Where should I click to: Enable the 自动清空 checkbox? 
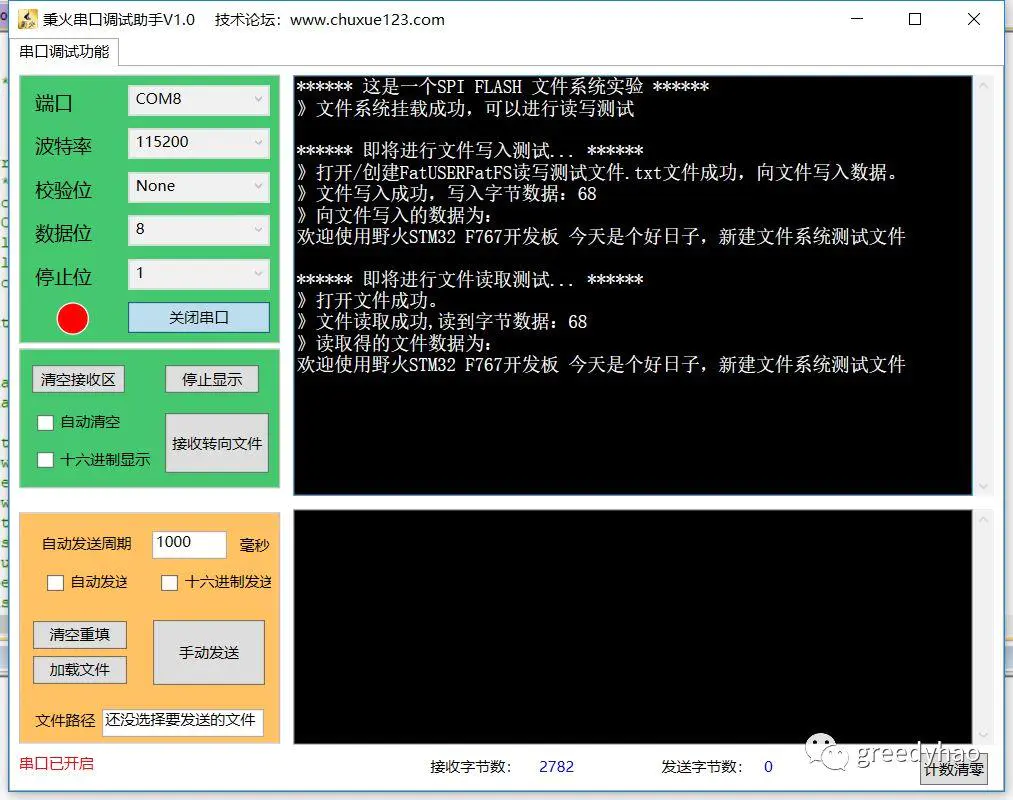45,422
